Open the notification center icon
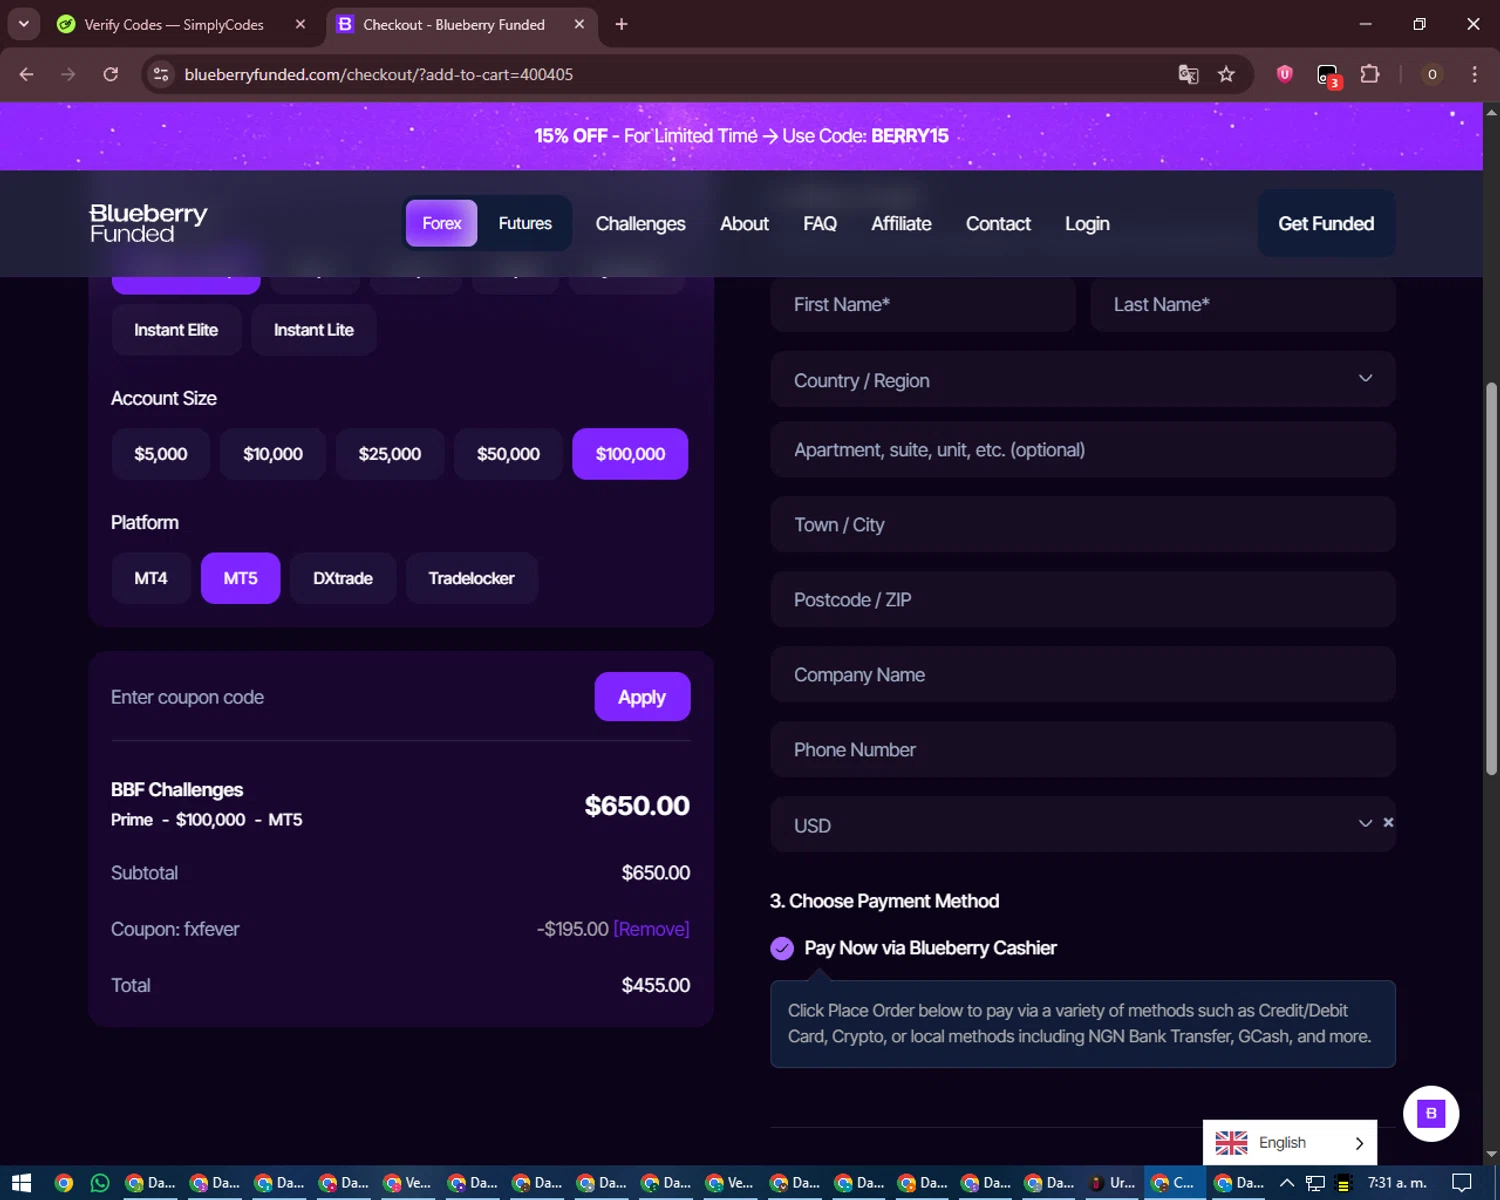Viewport: 1500px width, 1200px height. pos(1461,1183)
